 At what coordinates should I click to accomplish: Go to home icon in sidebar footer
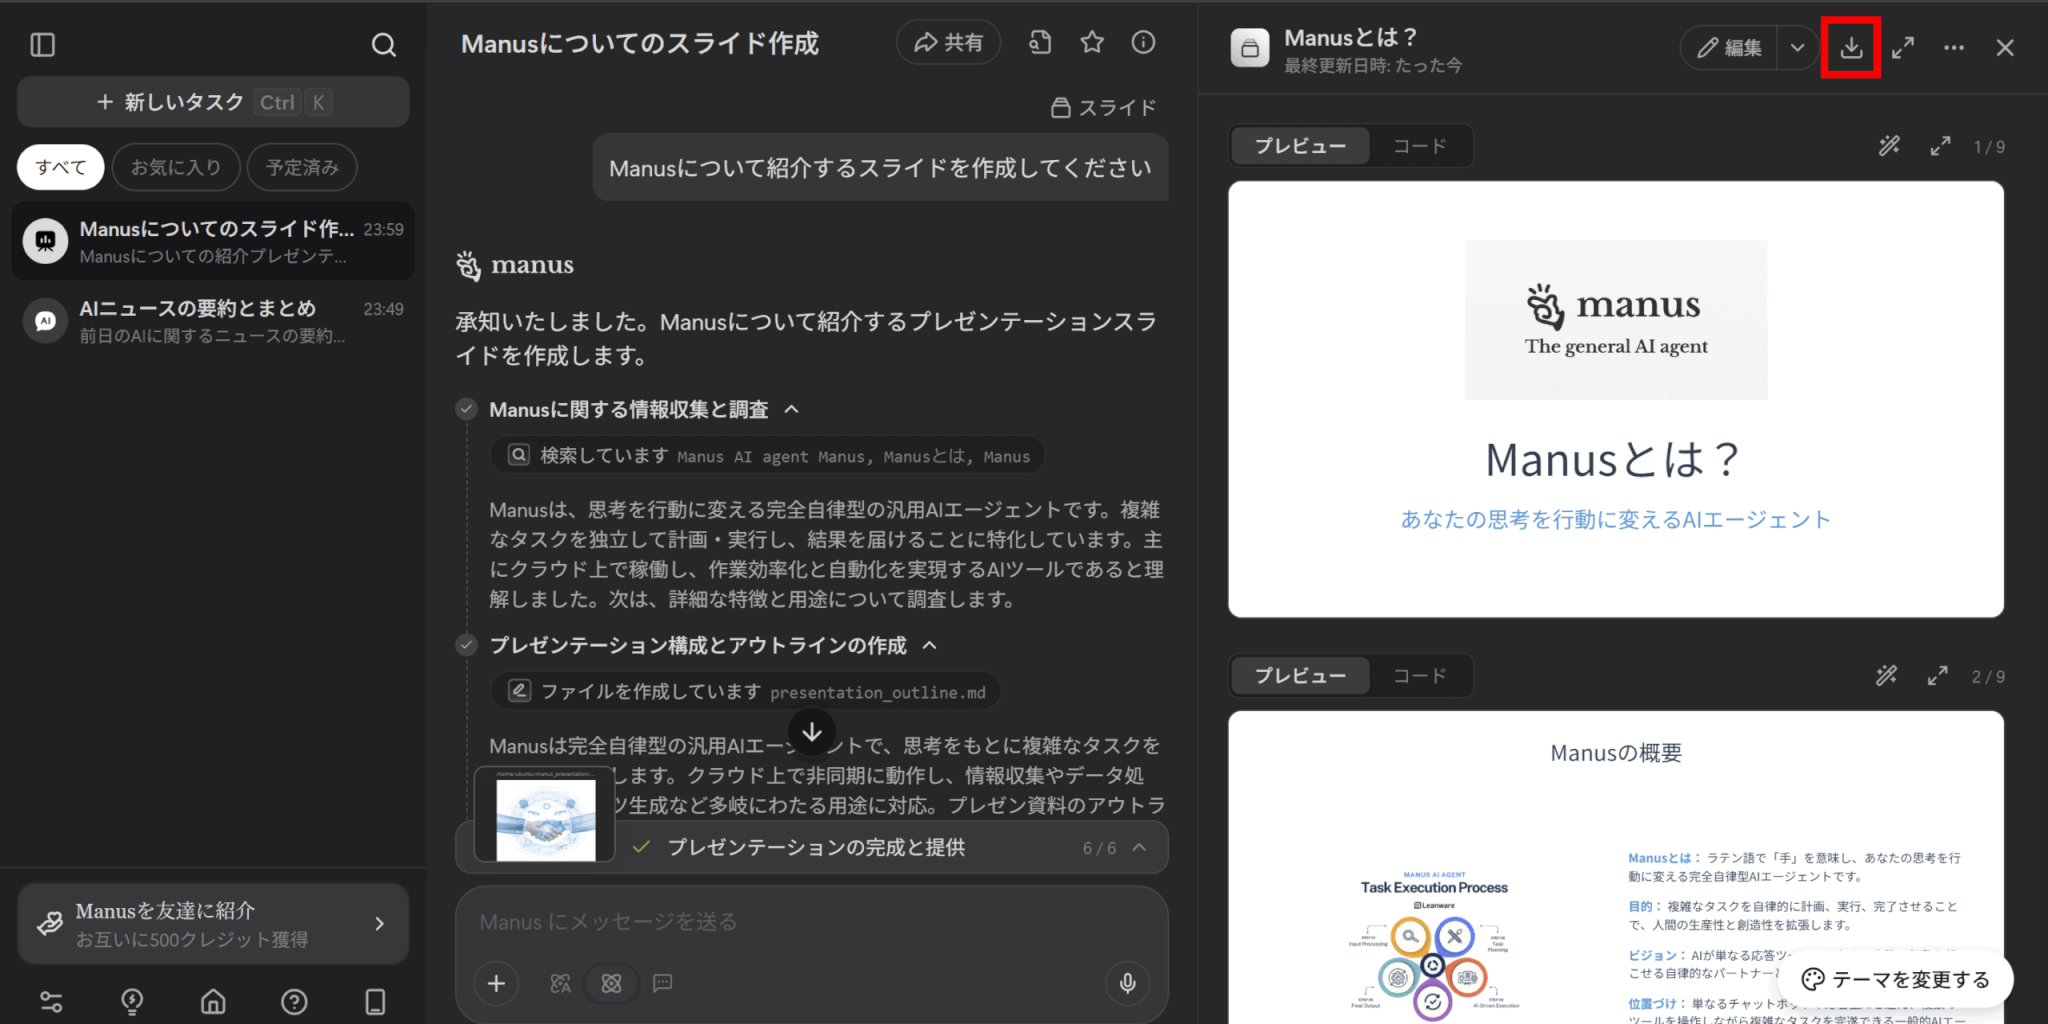tap(213, 1001)
